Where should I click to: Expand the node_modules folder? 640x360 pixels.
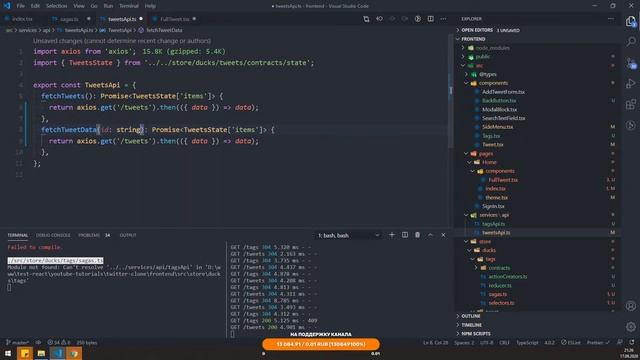point(492,48)
